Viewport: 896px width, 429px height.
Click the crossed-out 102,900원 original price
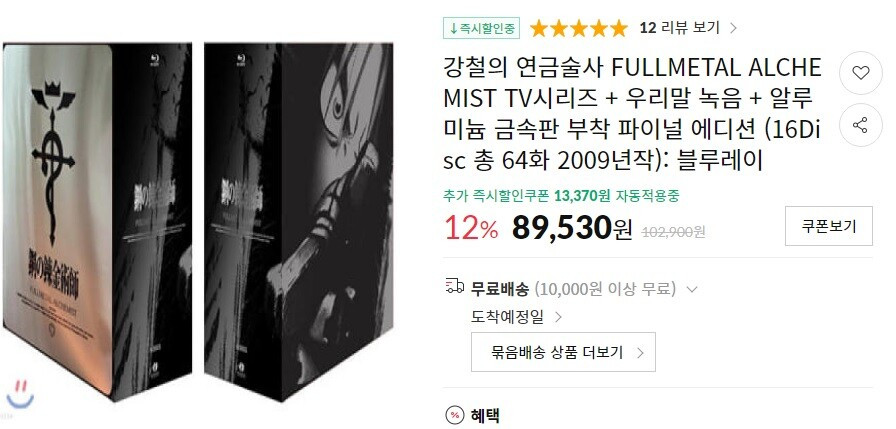point(674,231)
